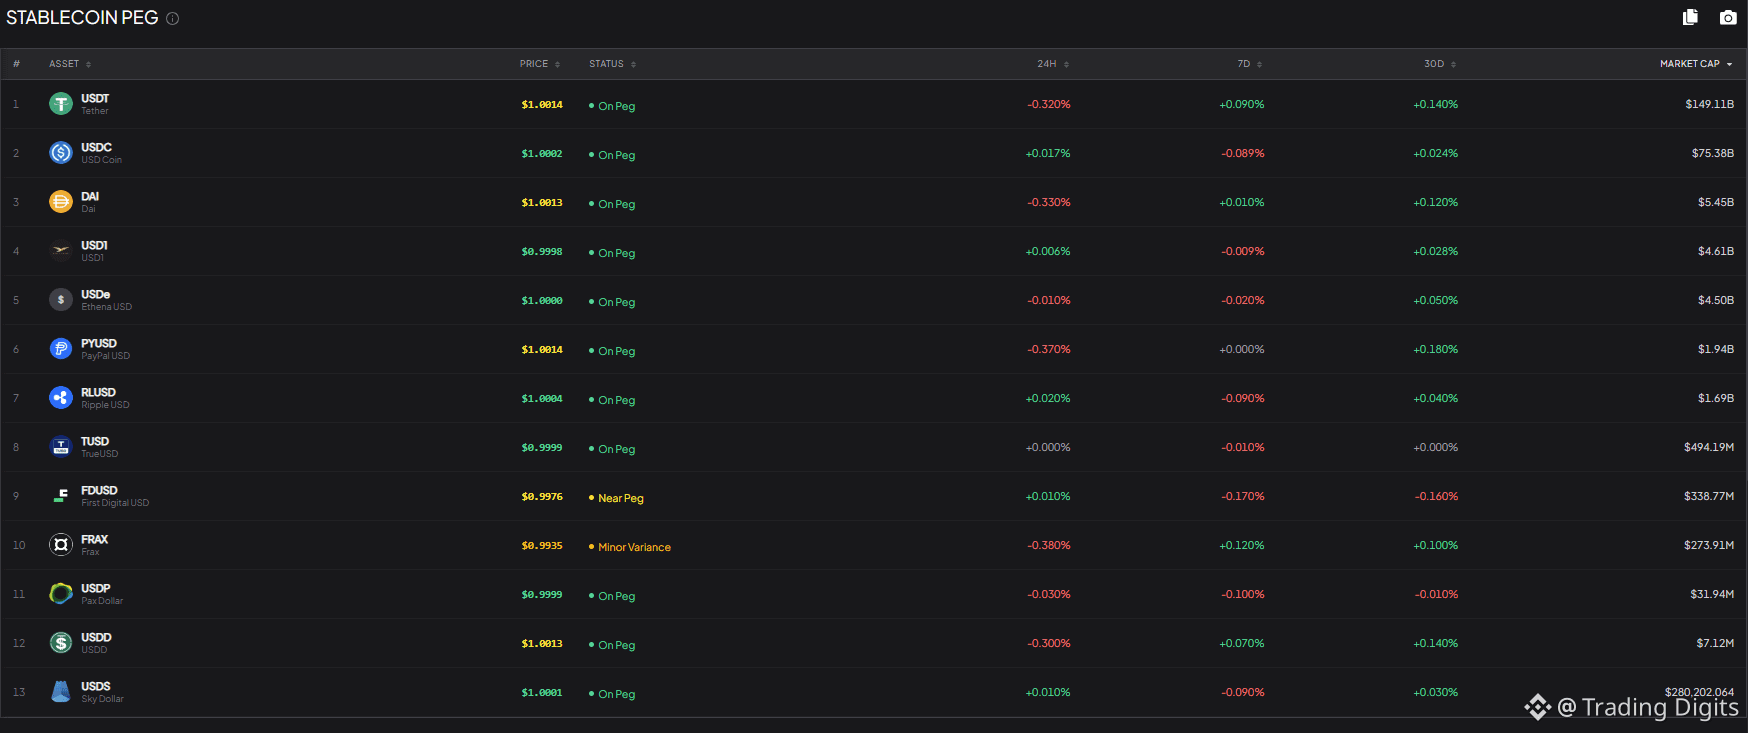Select the RLUSD asset name
1748x733 pixels.
click(98, 392)
